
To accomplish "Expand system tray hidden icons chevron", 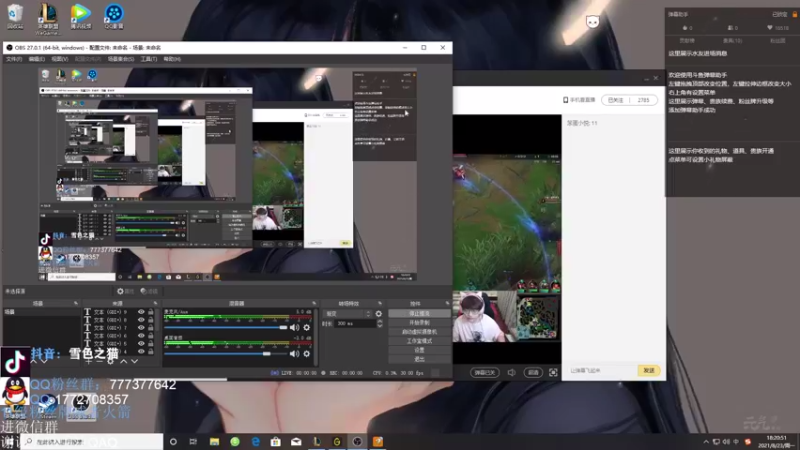I will tap(706, 442).
